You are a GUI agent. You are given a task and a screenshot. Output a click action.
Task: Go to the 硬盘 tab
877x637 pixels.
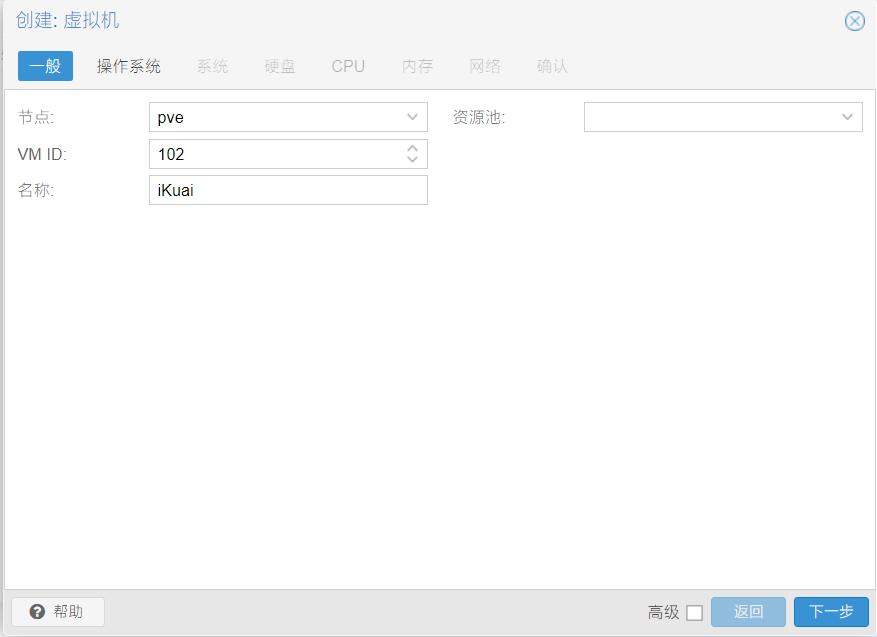[280, 66]
